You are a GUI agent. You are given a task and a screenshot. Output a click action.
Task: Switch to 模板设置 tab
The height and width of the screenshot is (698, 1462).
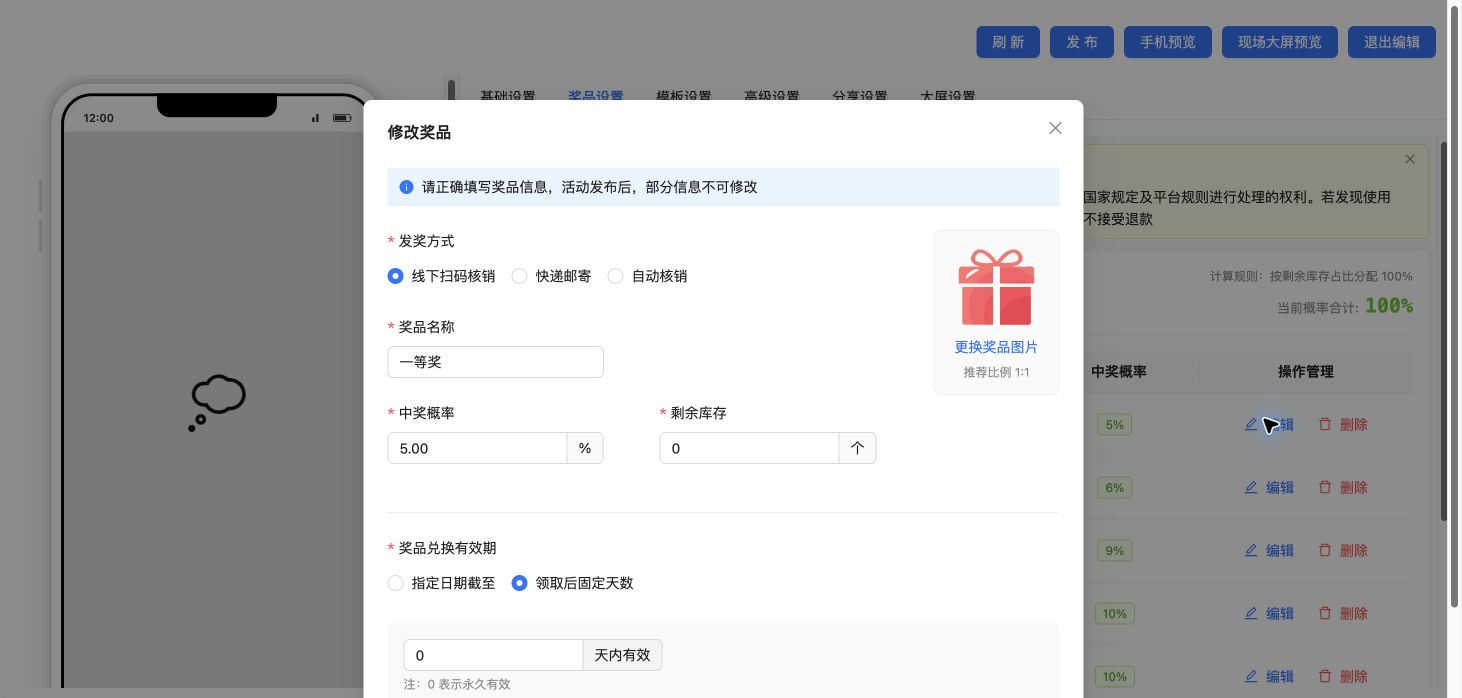click(x=684, y=96)
